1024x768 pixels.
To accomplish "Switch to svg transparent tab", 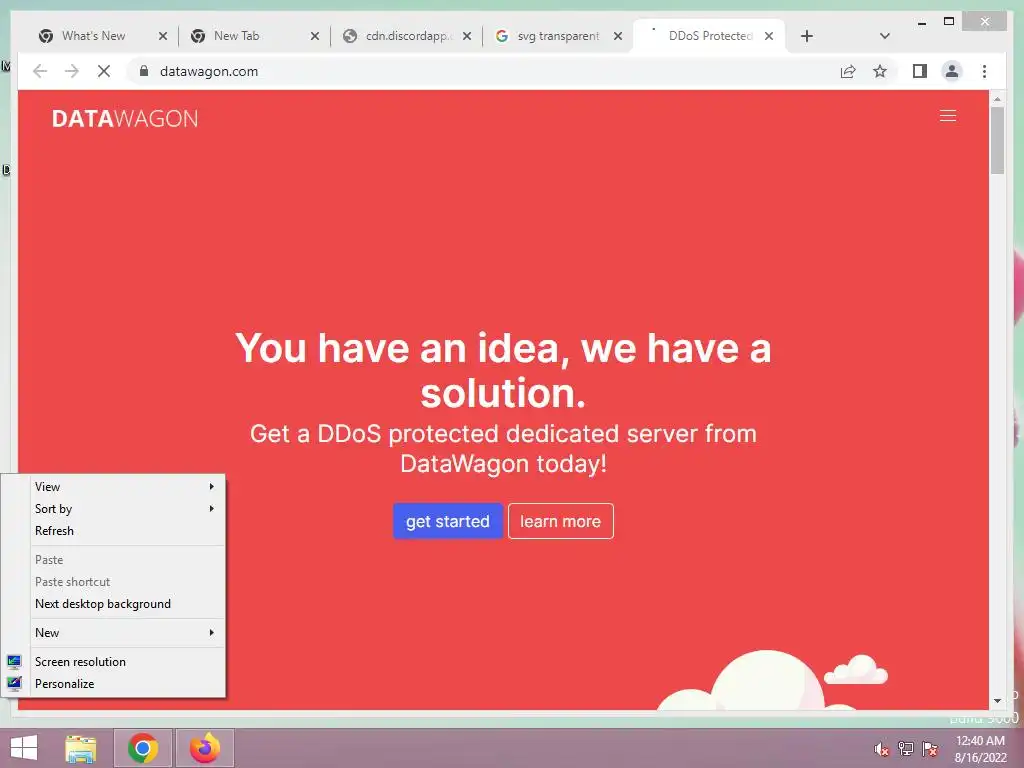I will 558,36.
